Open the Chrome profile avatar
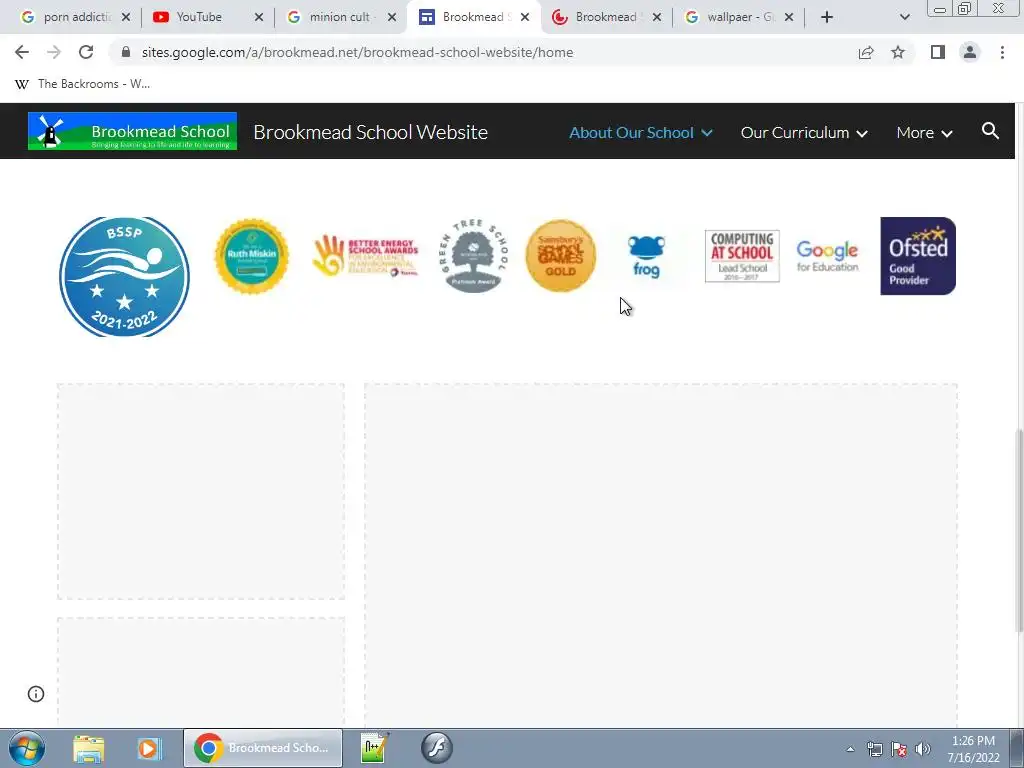This screenshot has width=1024, height=768. [970, 52]
